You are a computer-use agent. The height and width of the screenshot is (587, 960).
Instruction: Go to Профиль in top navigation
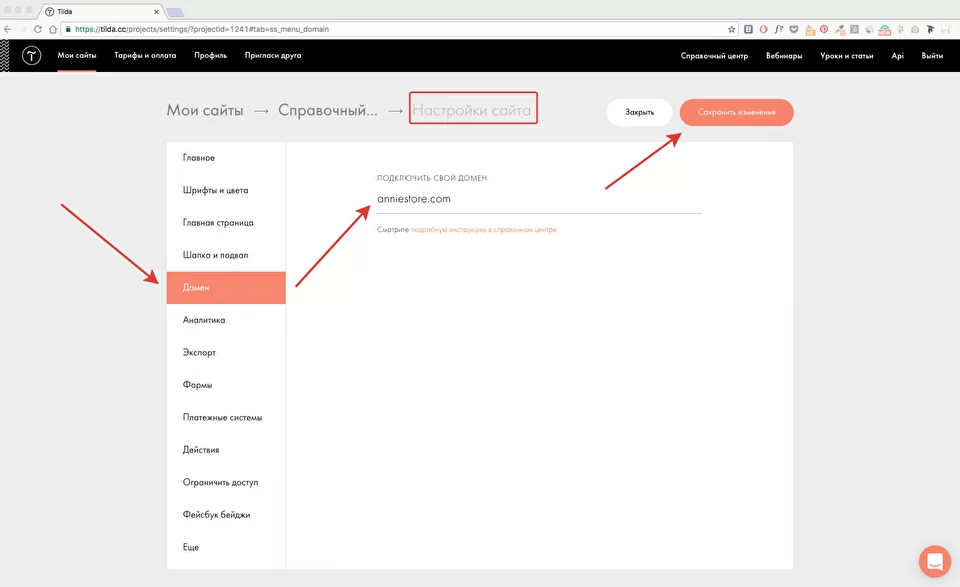(211, 55)
